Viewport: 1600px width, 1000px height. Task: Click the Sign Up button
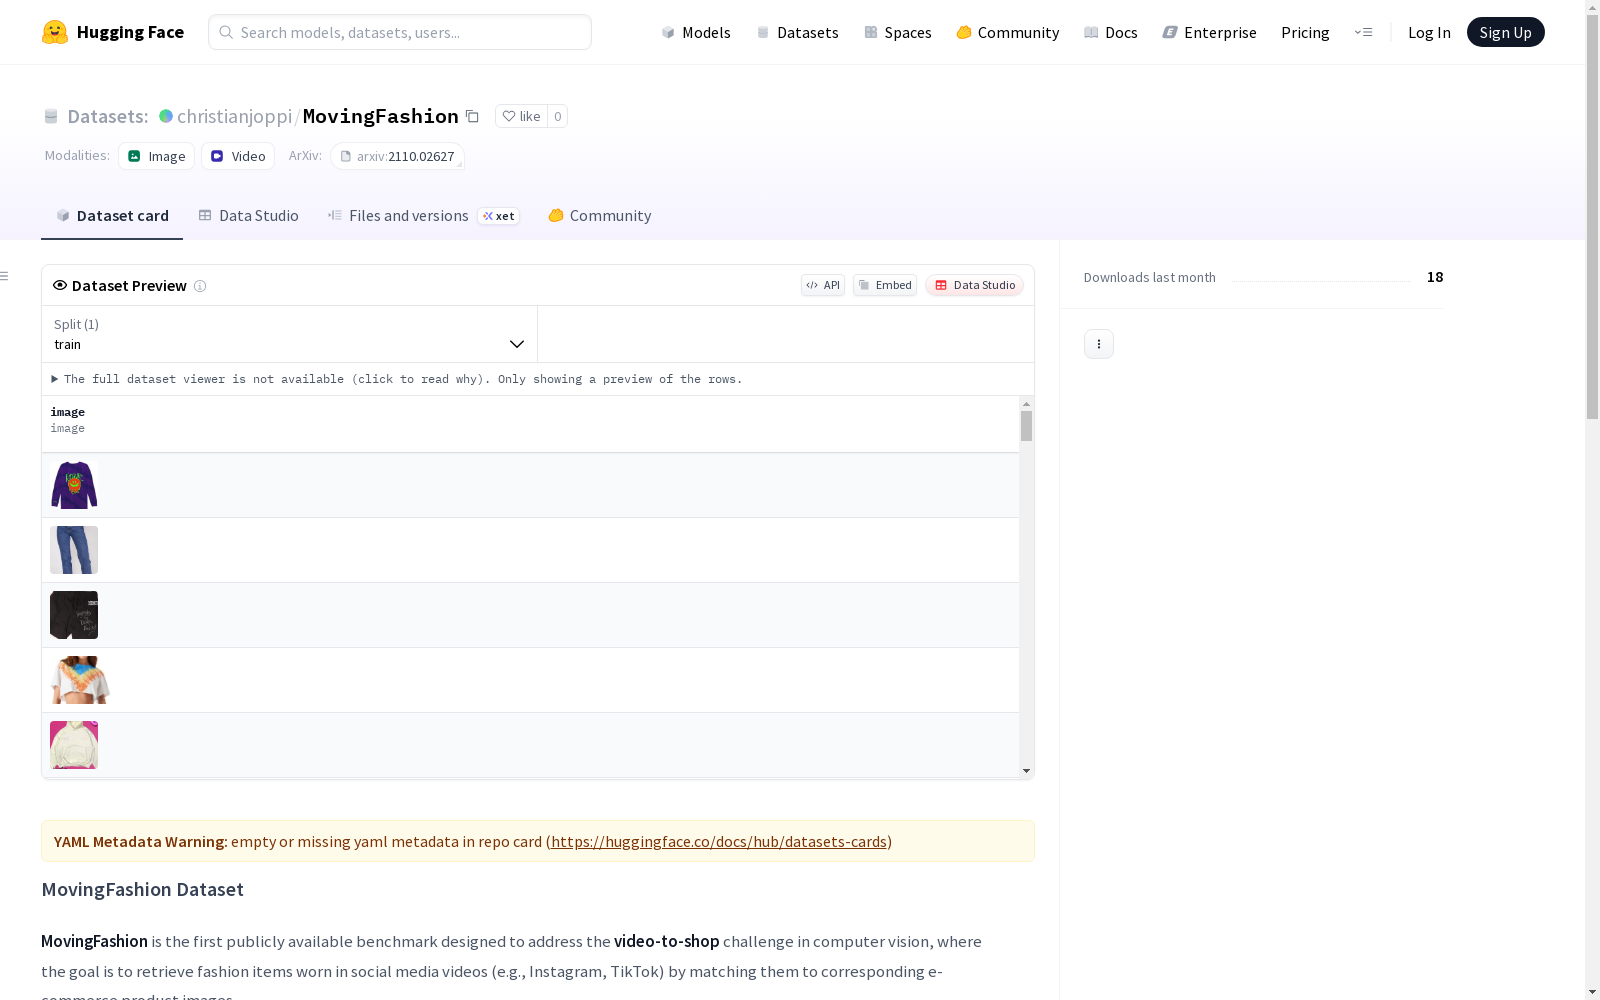[1506, 32]
